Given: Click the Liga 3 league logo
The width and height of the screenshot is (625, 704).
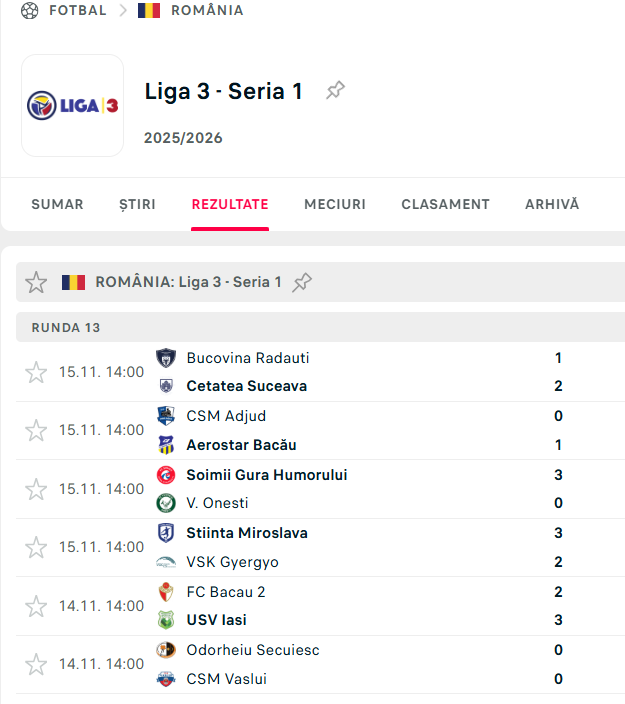Looking at the screenshot, I should coord(72,105).
